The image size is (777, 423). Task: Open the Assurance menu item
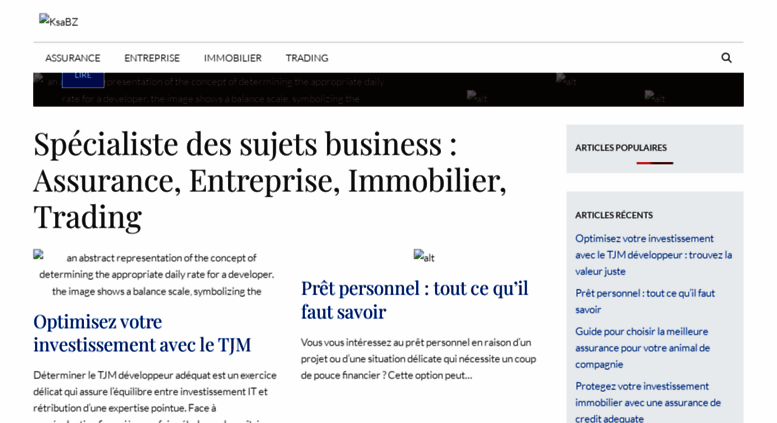pyautogui.click(x=73, y=58)
